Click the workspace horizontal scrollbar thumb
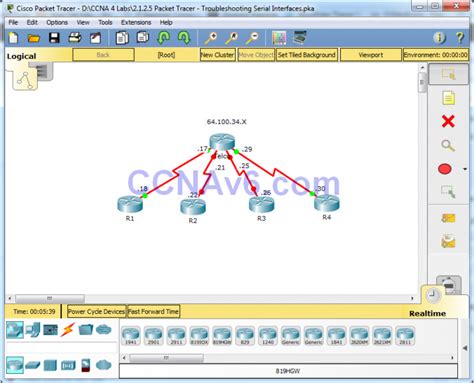This screenshot has width=474, height=383. point(50,298)
